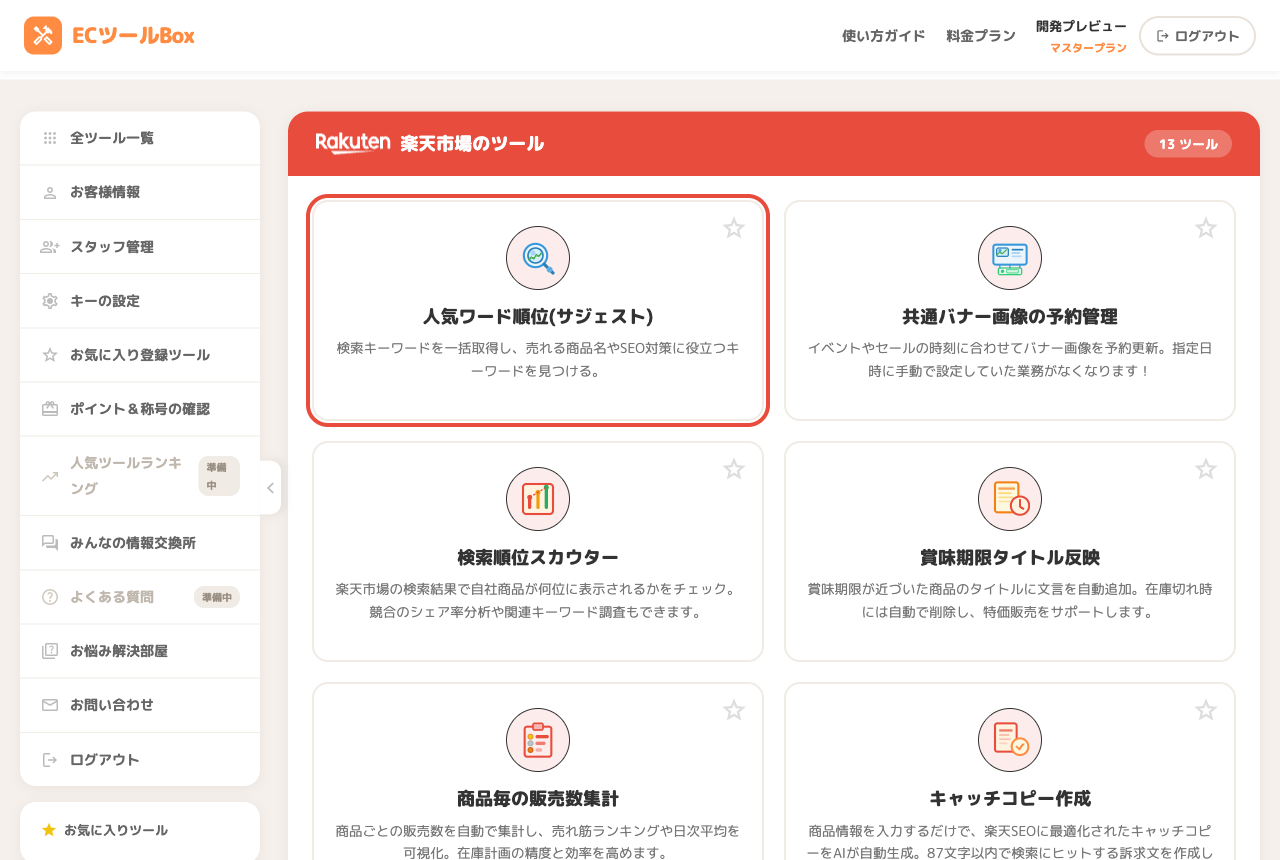The height and width of the screenshot is (860, 1280).
Task: Open the キャッチコピー作成 tool title
Action: pyautogui.click(x=1010, y=799)
